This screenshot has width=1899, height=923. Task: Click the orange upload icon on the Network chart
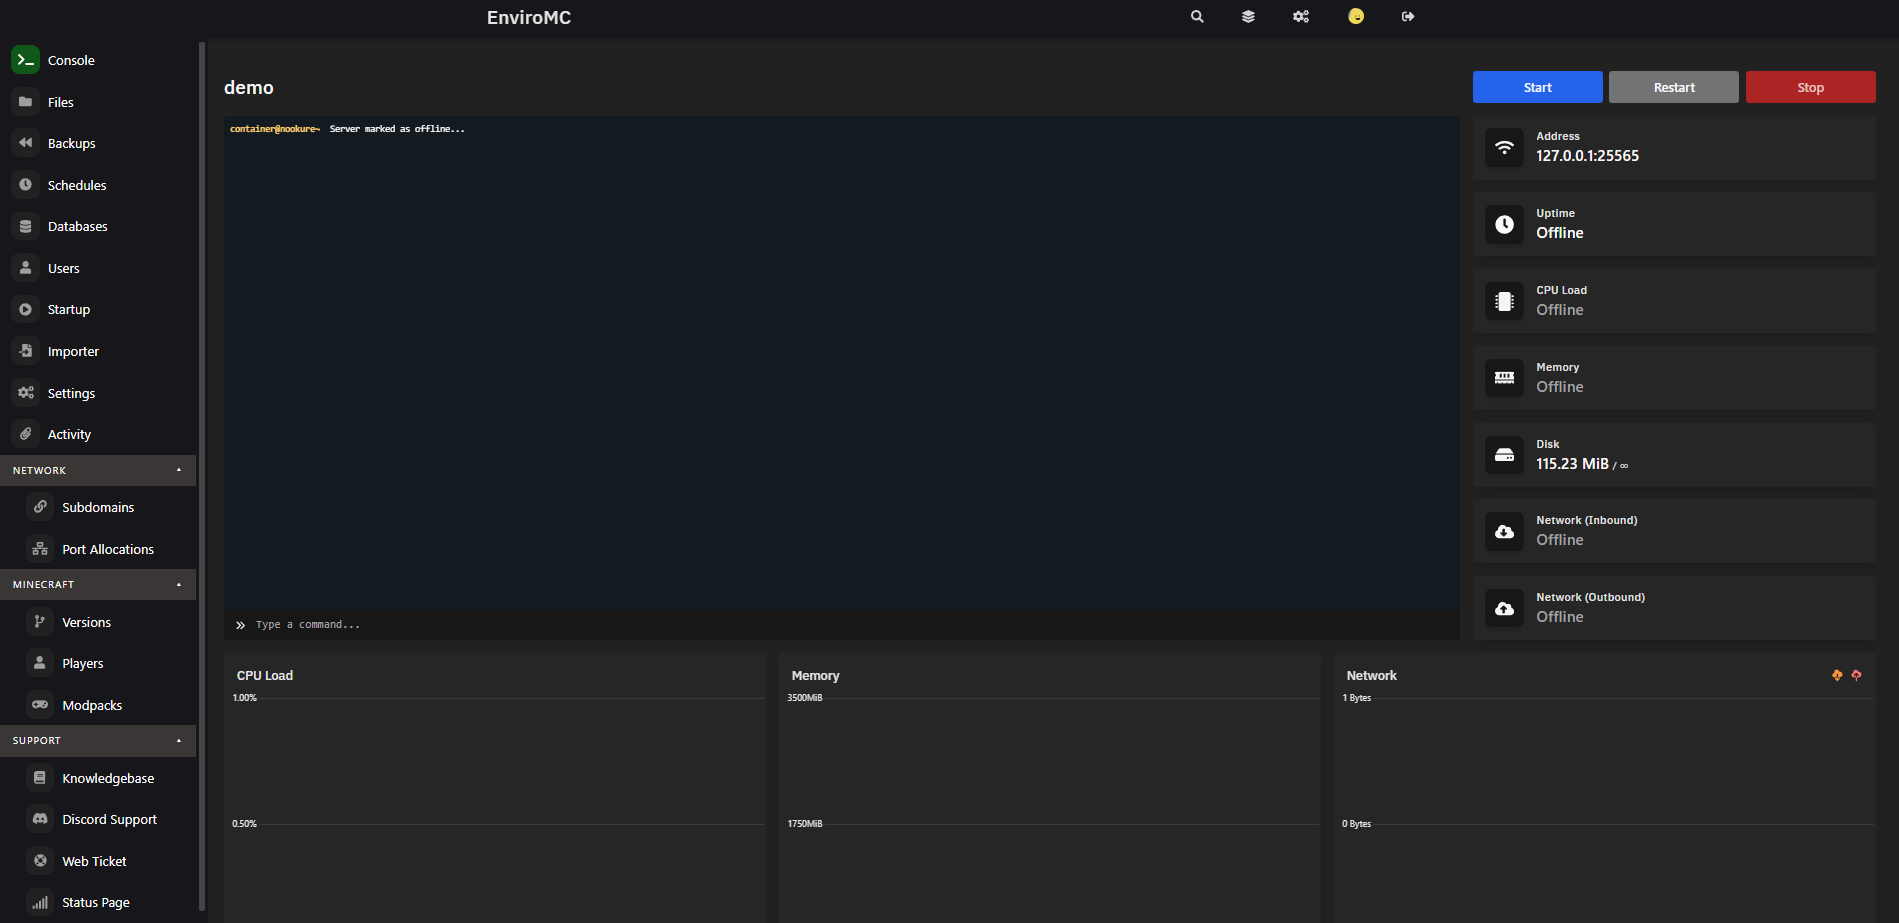(1837, 676)
